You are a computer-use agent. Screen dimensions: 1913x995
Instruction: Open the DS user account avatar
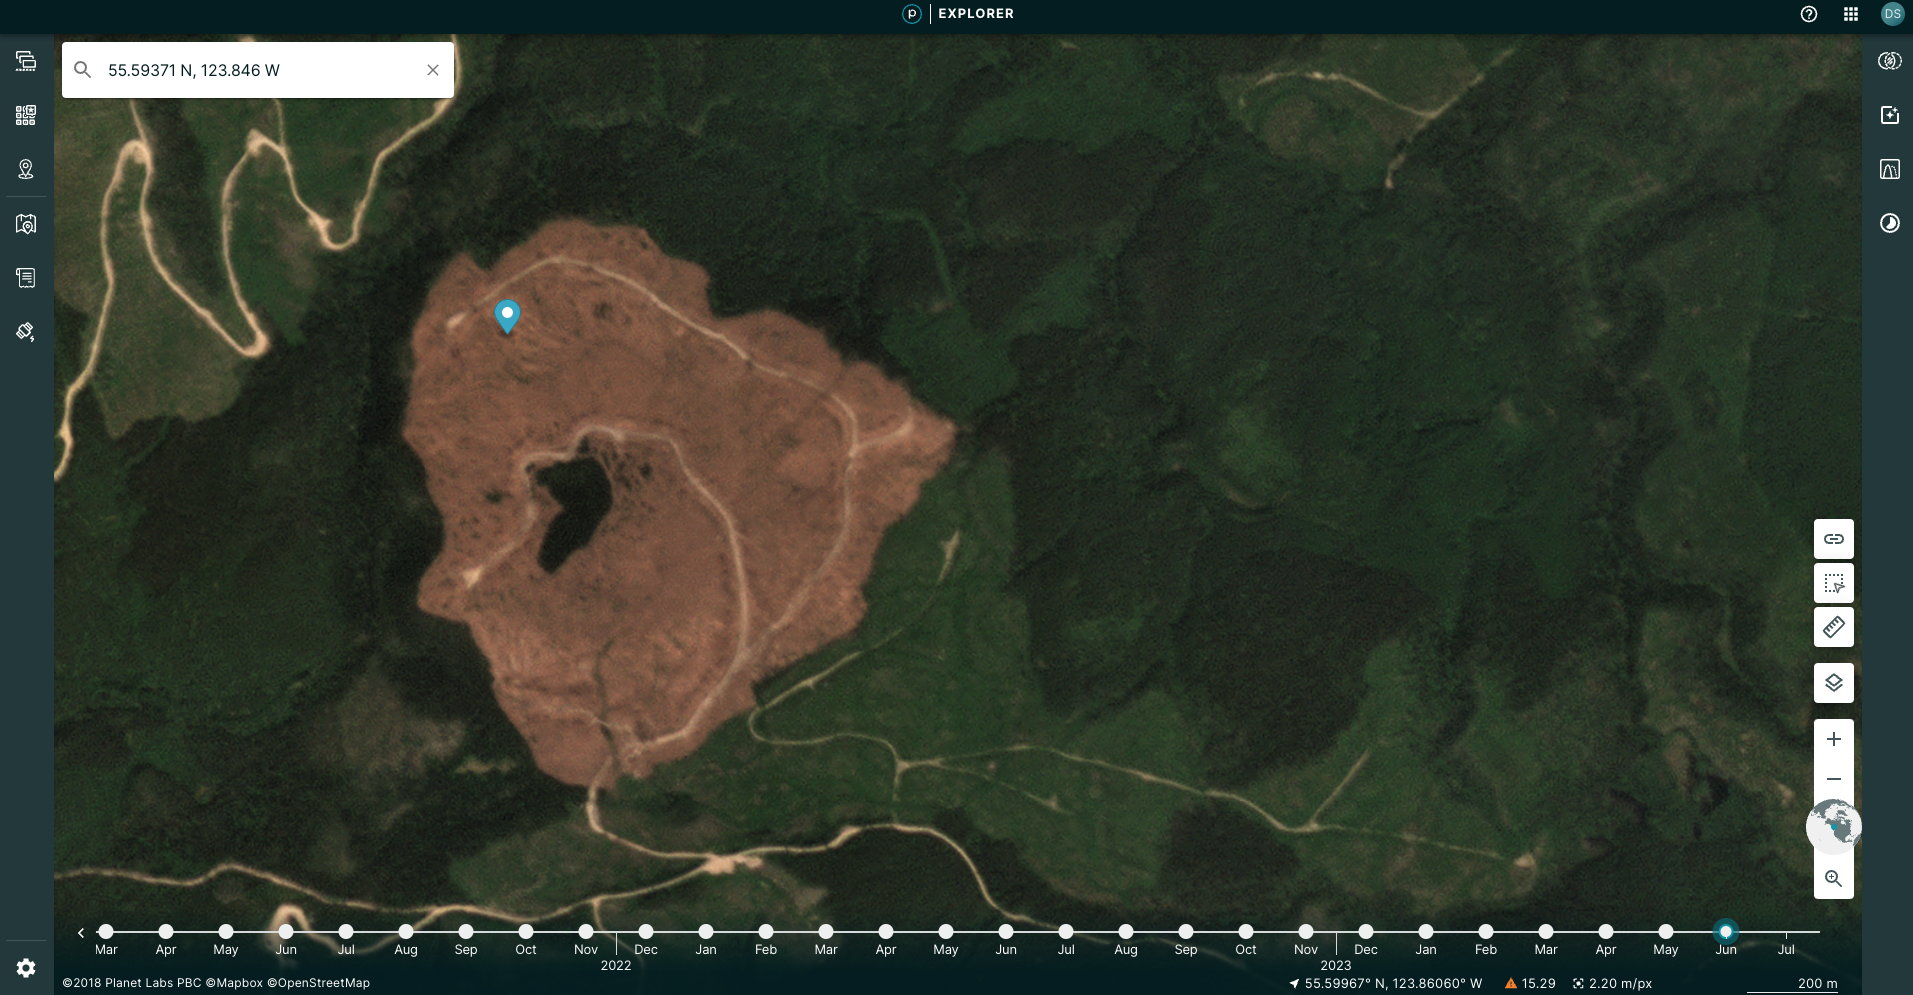click(1892, 14)
